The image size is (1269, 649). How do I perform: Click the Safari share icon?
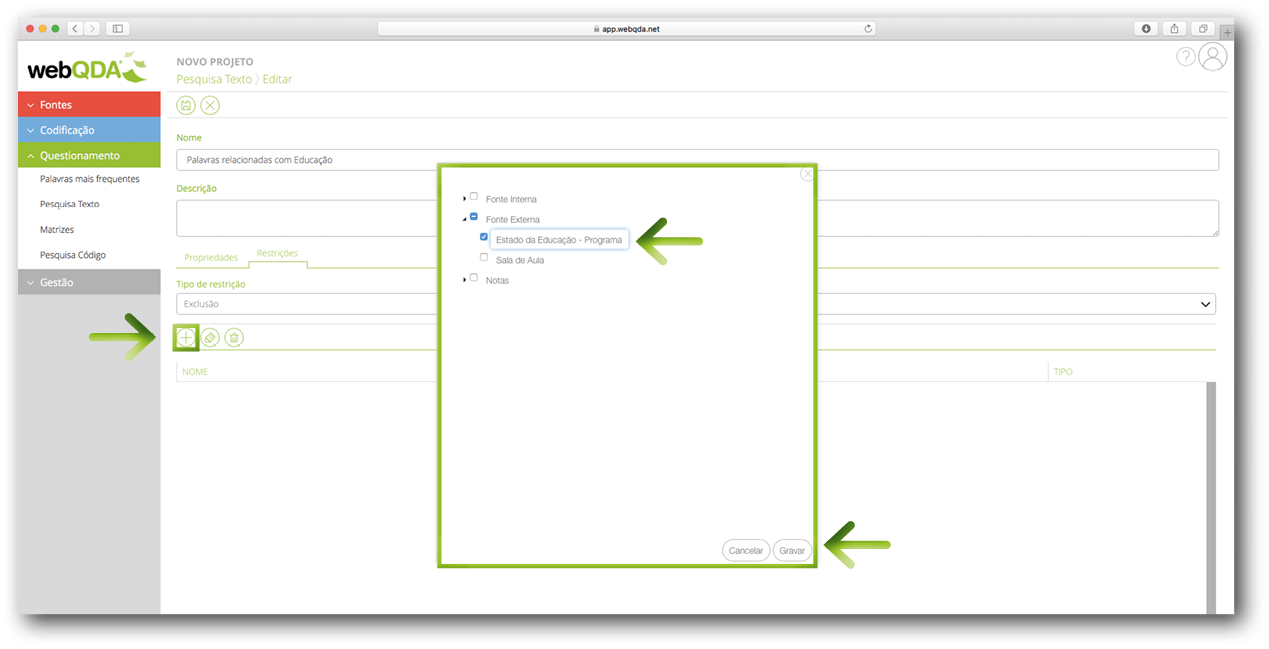coord(1175,29)
